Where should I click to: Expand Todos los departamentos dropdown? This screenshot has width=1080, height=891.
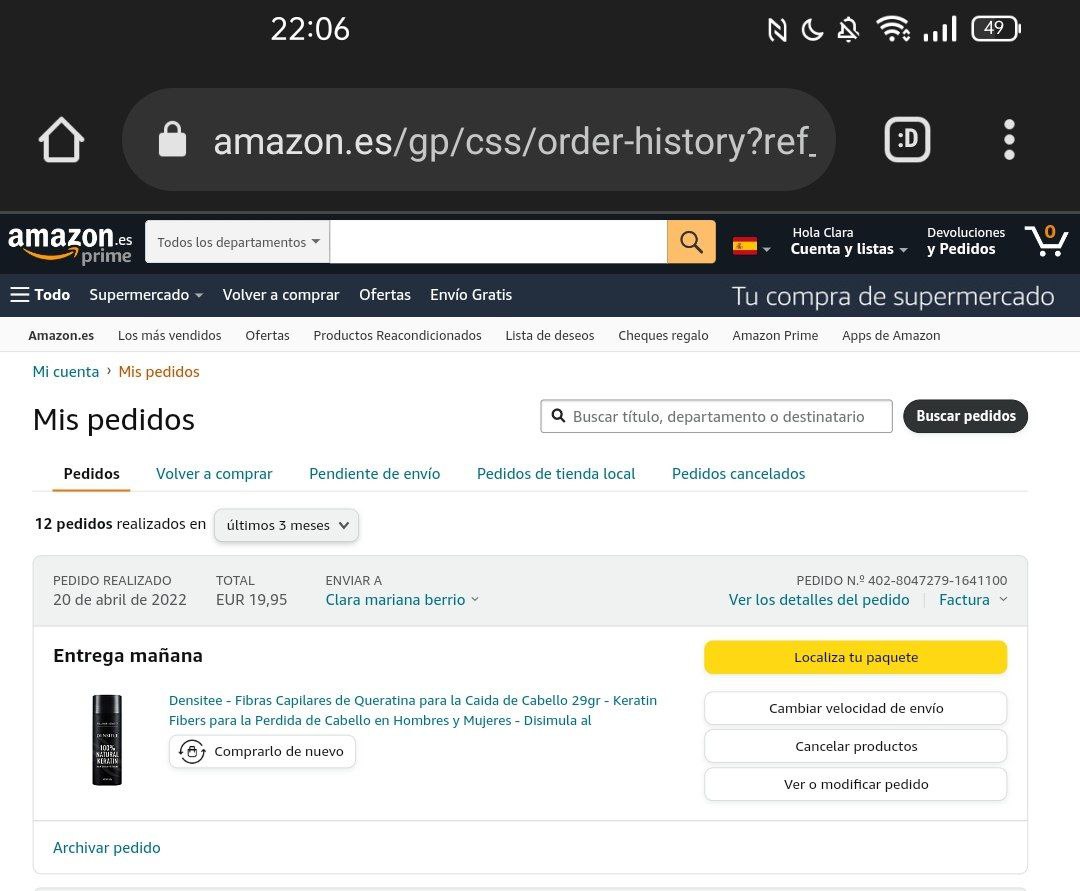pos(238,242)
